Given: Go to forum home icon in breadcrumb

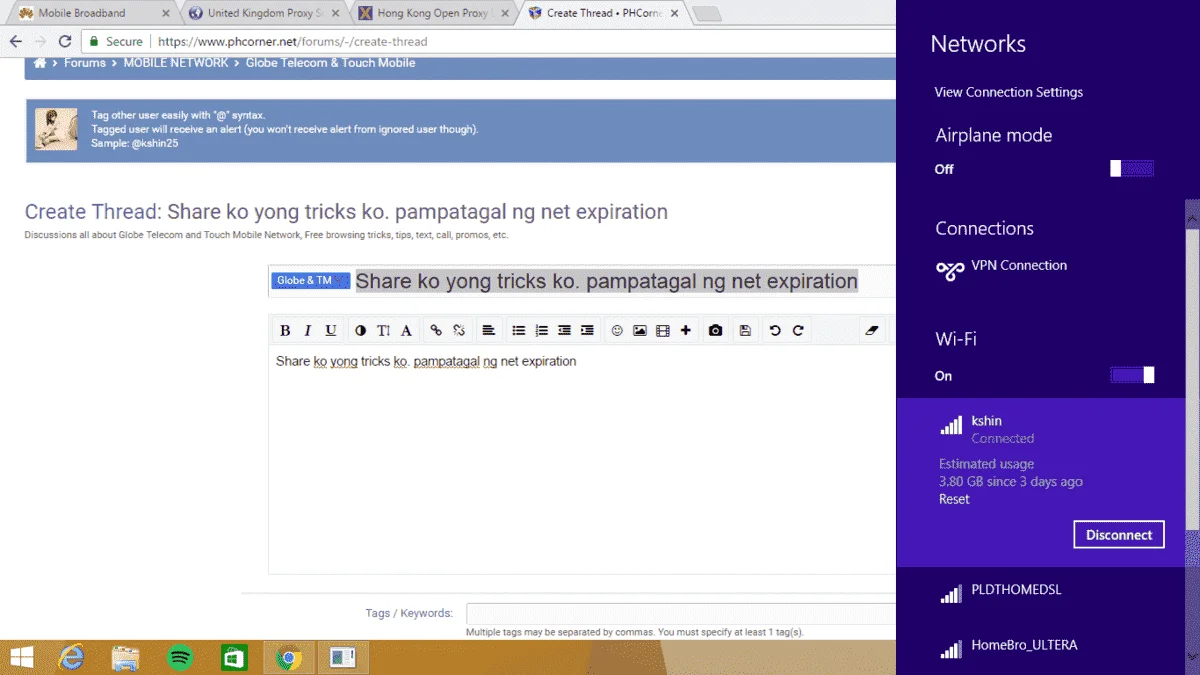Looking at the screenshot, I should click(x=40, y=63).
